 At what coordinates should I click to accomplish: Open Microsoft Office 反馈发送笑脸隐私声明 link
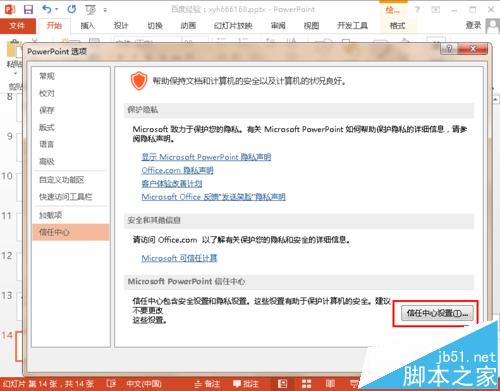[213, 197]
